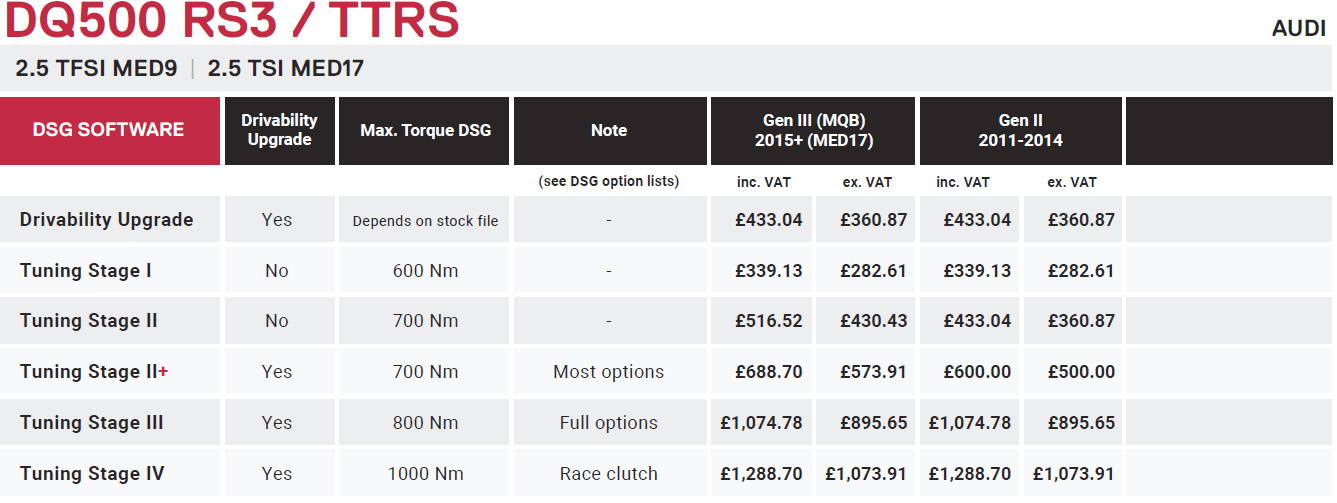Click the Drivability Upgrade row label

[107, 220]
